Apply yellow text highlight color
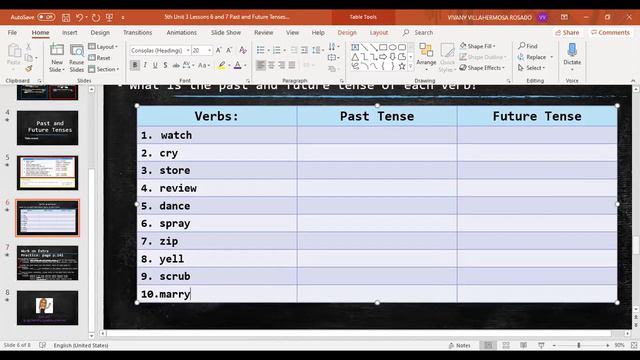This screenshot has width=640, height=360. click(x=221, y=65)
